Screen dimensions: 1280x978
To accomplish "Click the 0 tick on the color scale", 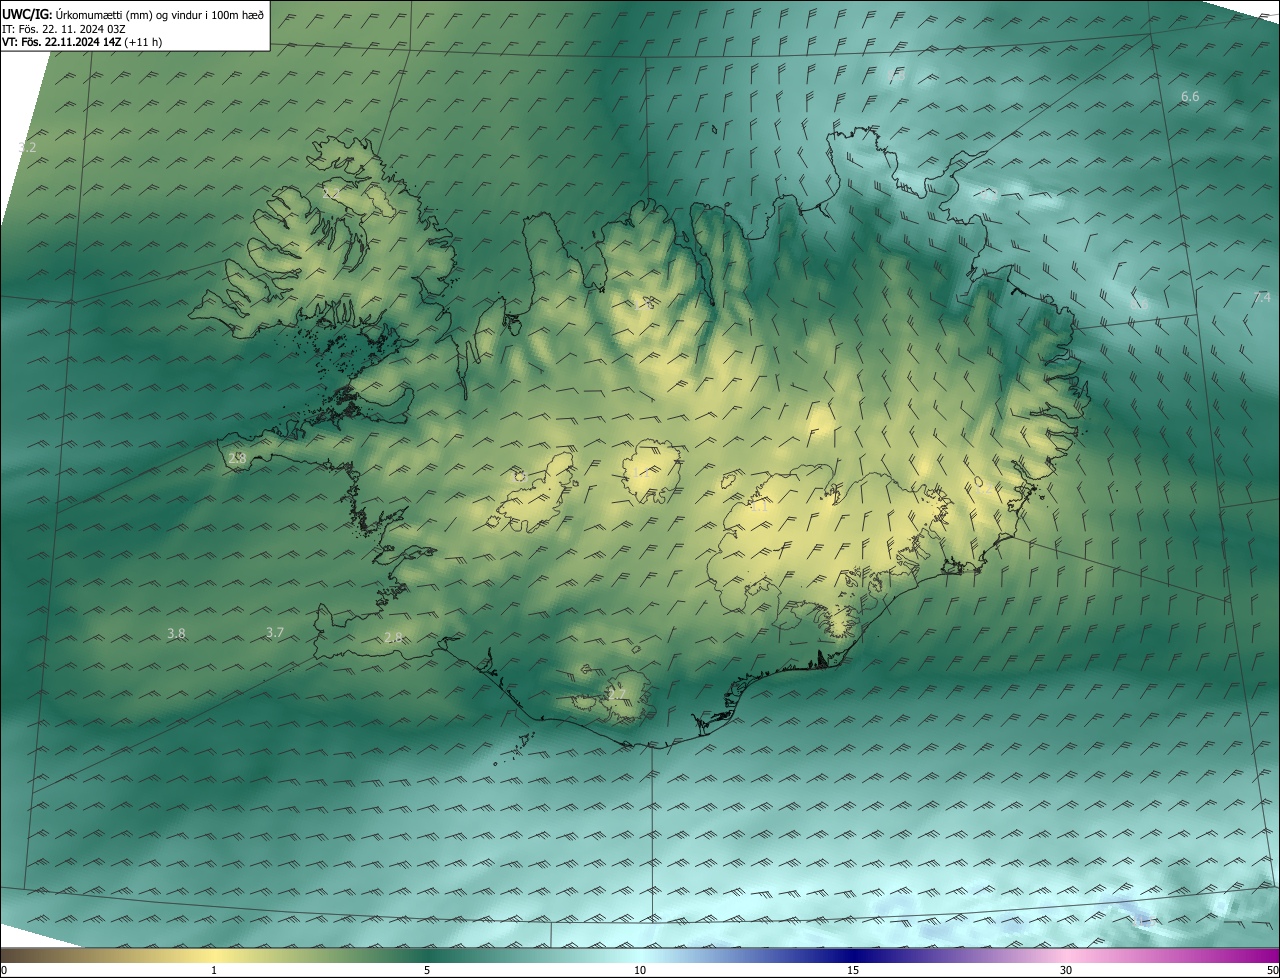I will coord(4,970).
